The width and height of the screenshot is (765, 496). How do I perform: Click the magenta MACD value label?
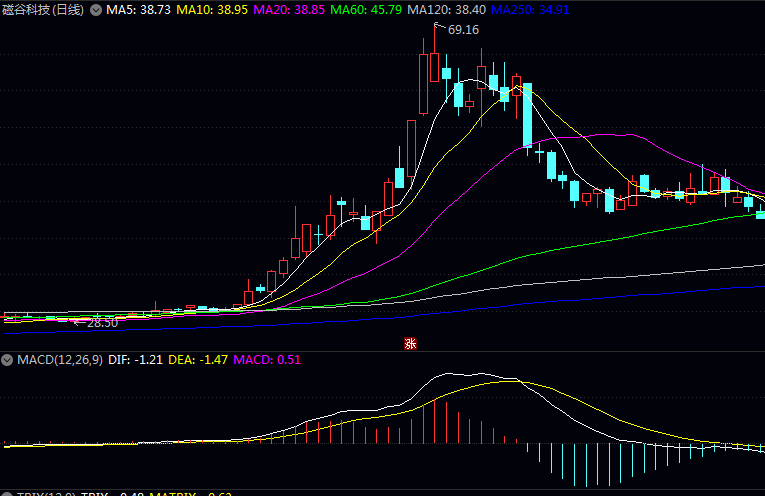265,359
